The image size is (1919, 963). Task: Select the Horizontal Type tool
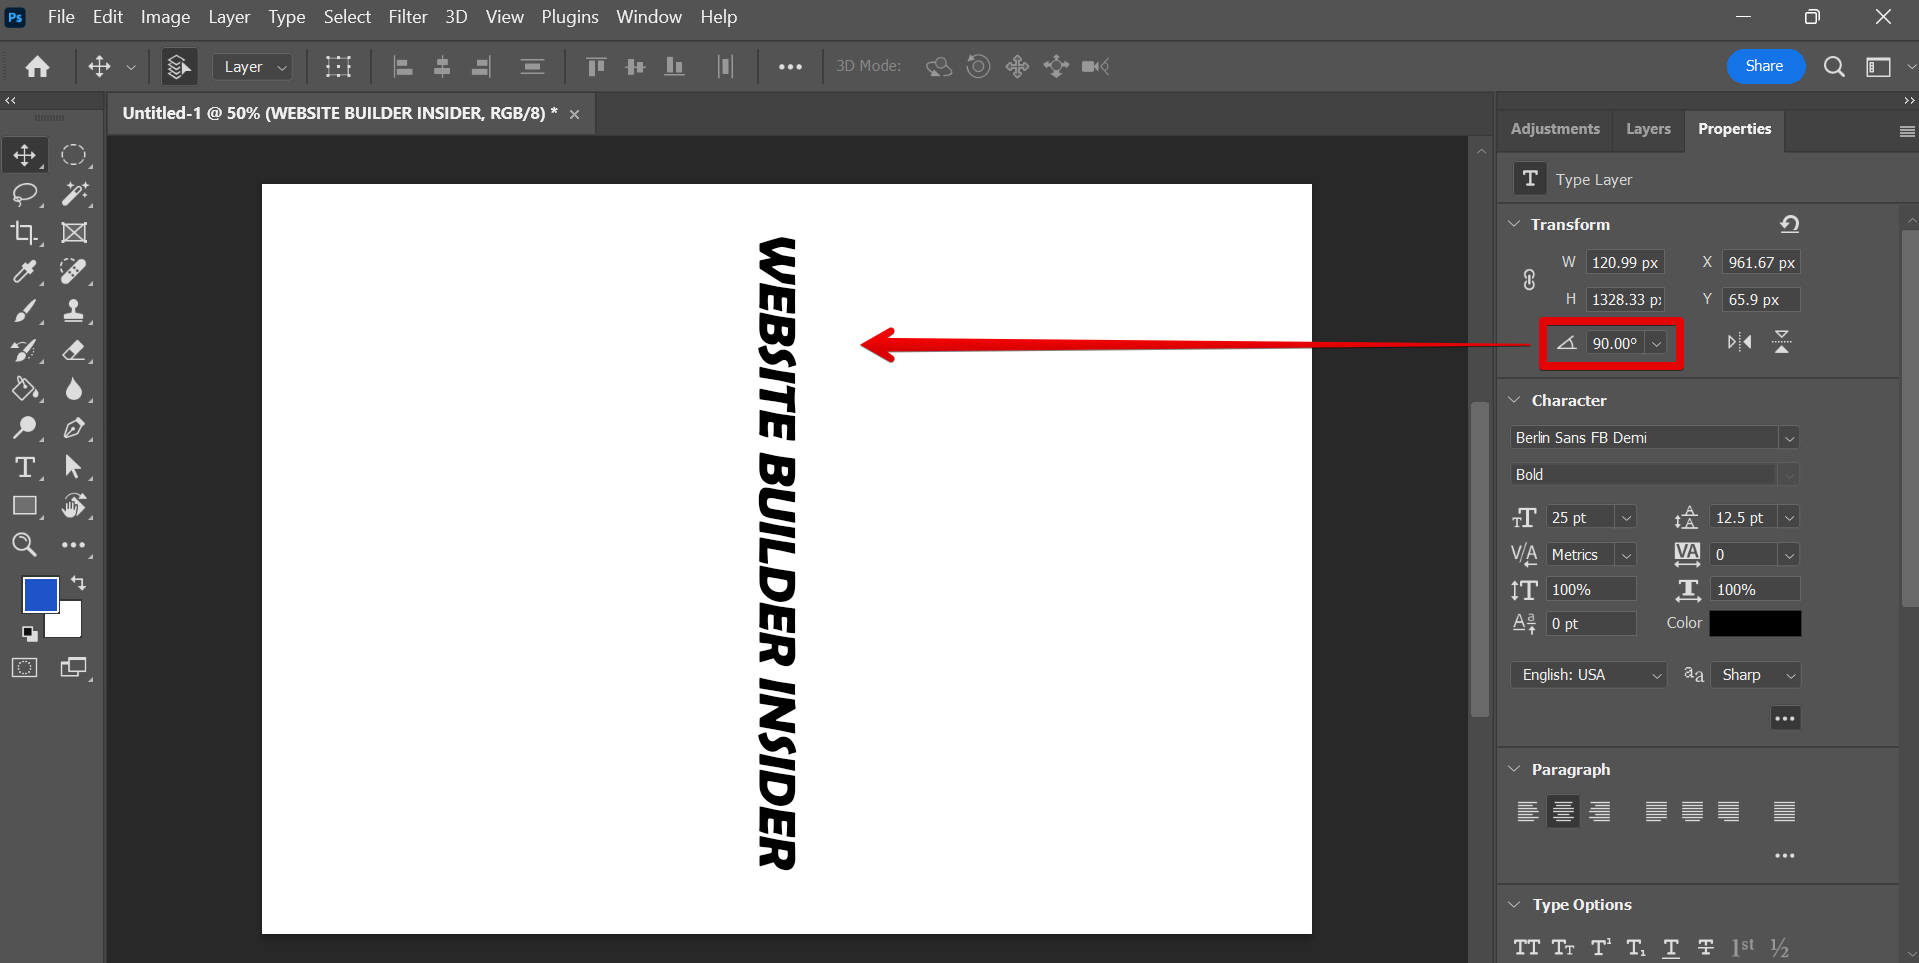tap(24, 467)
